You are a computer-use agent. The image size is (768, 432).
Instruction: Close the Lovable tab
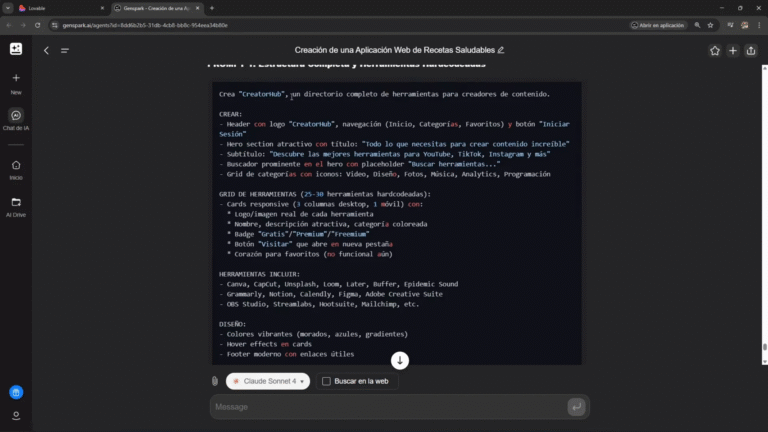click(102, 8)
